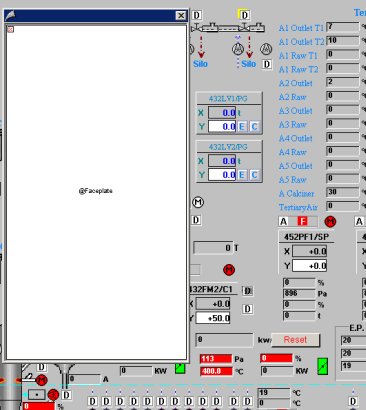366x410 pixels.
Task: Click the E.P. value showing 19
Action: click(353, 366)
